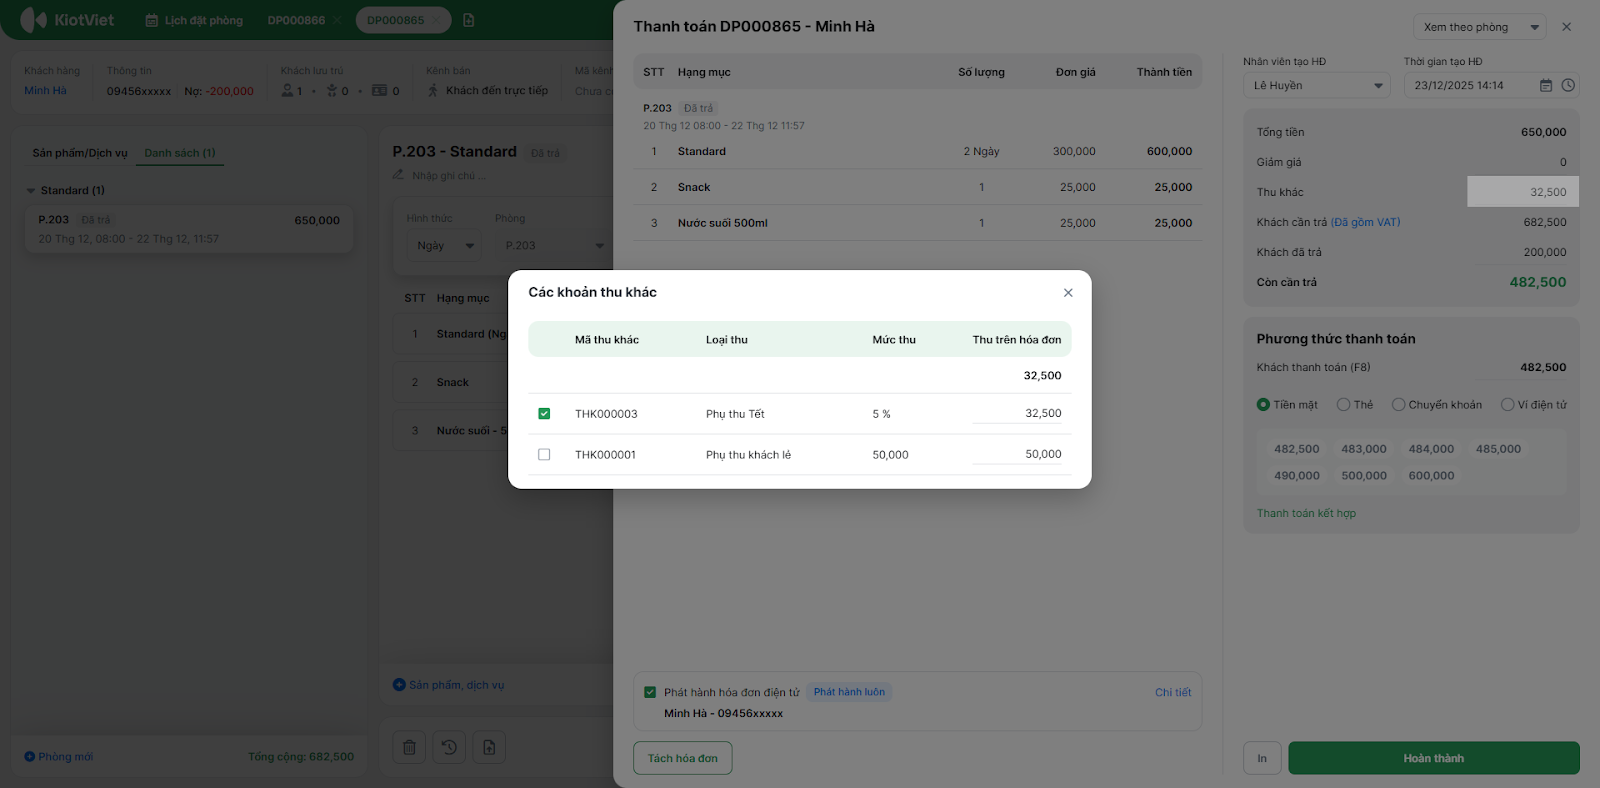
Task: Add a new booking tab icon
Action: pyautogui.click(x=469, y=20)
